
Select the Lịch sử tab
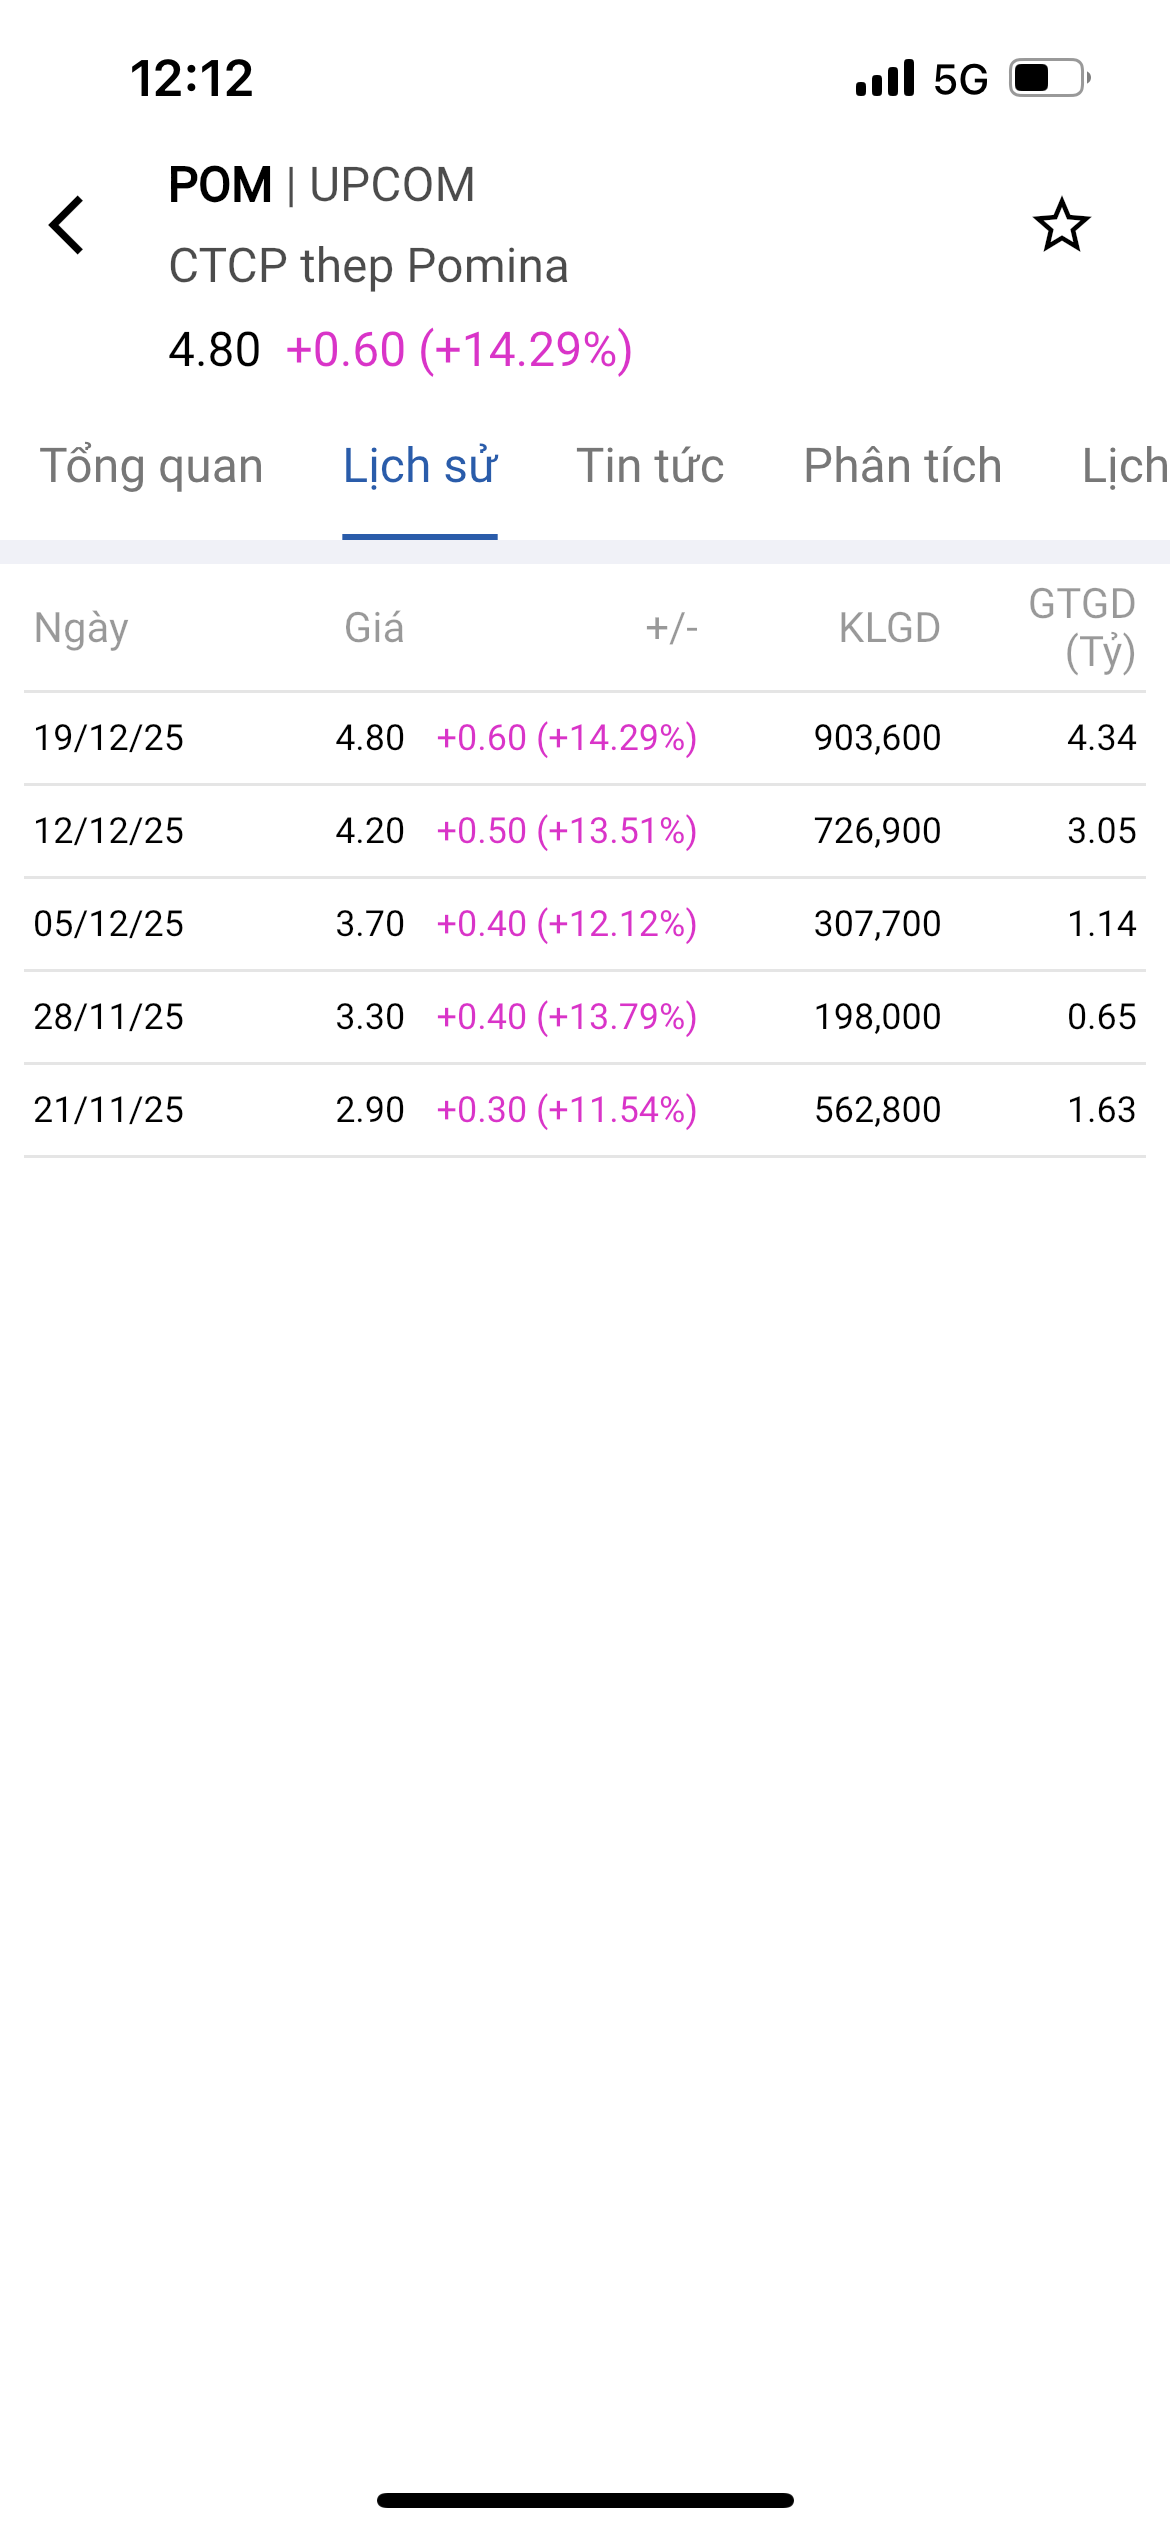click(420, 466)
